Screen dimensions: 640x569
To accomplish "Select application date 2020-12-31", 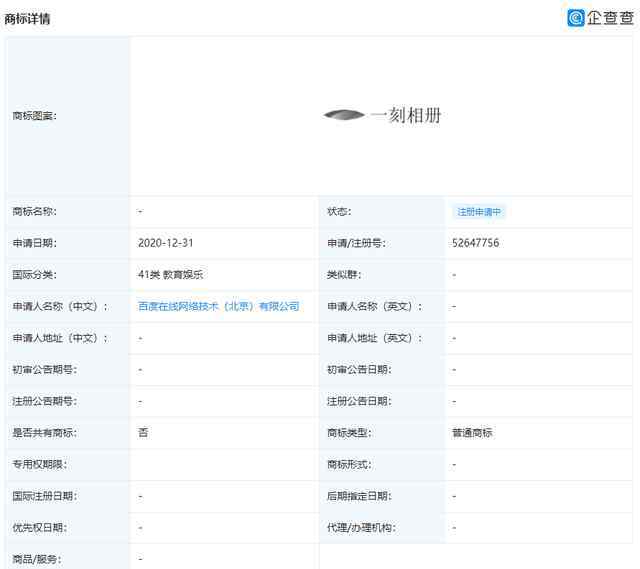I will click(x=165, y=243).
